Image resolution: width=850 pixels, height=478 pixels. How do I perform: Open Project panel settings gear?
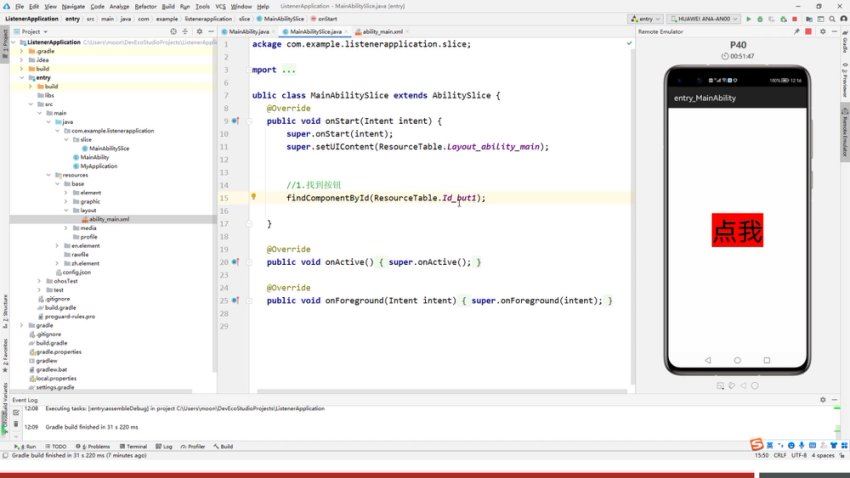pyautogui.click(x=199, y=32)
